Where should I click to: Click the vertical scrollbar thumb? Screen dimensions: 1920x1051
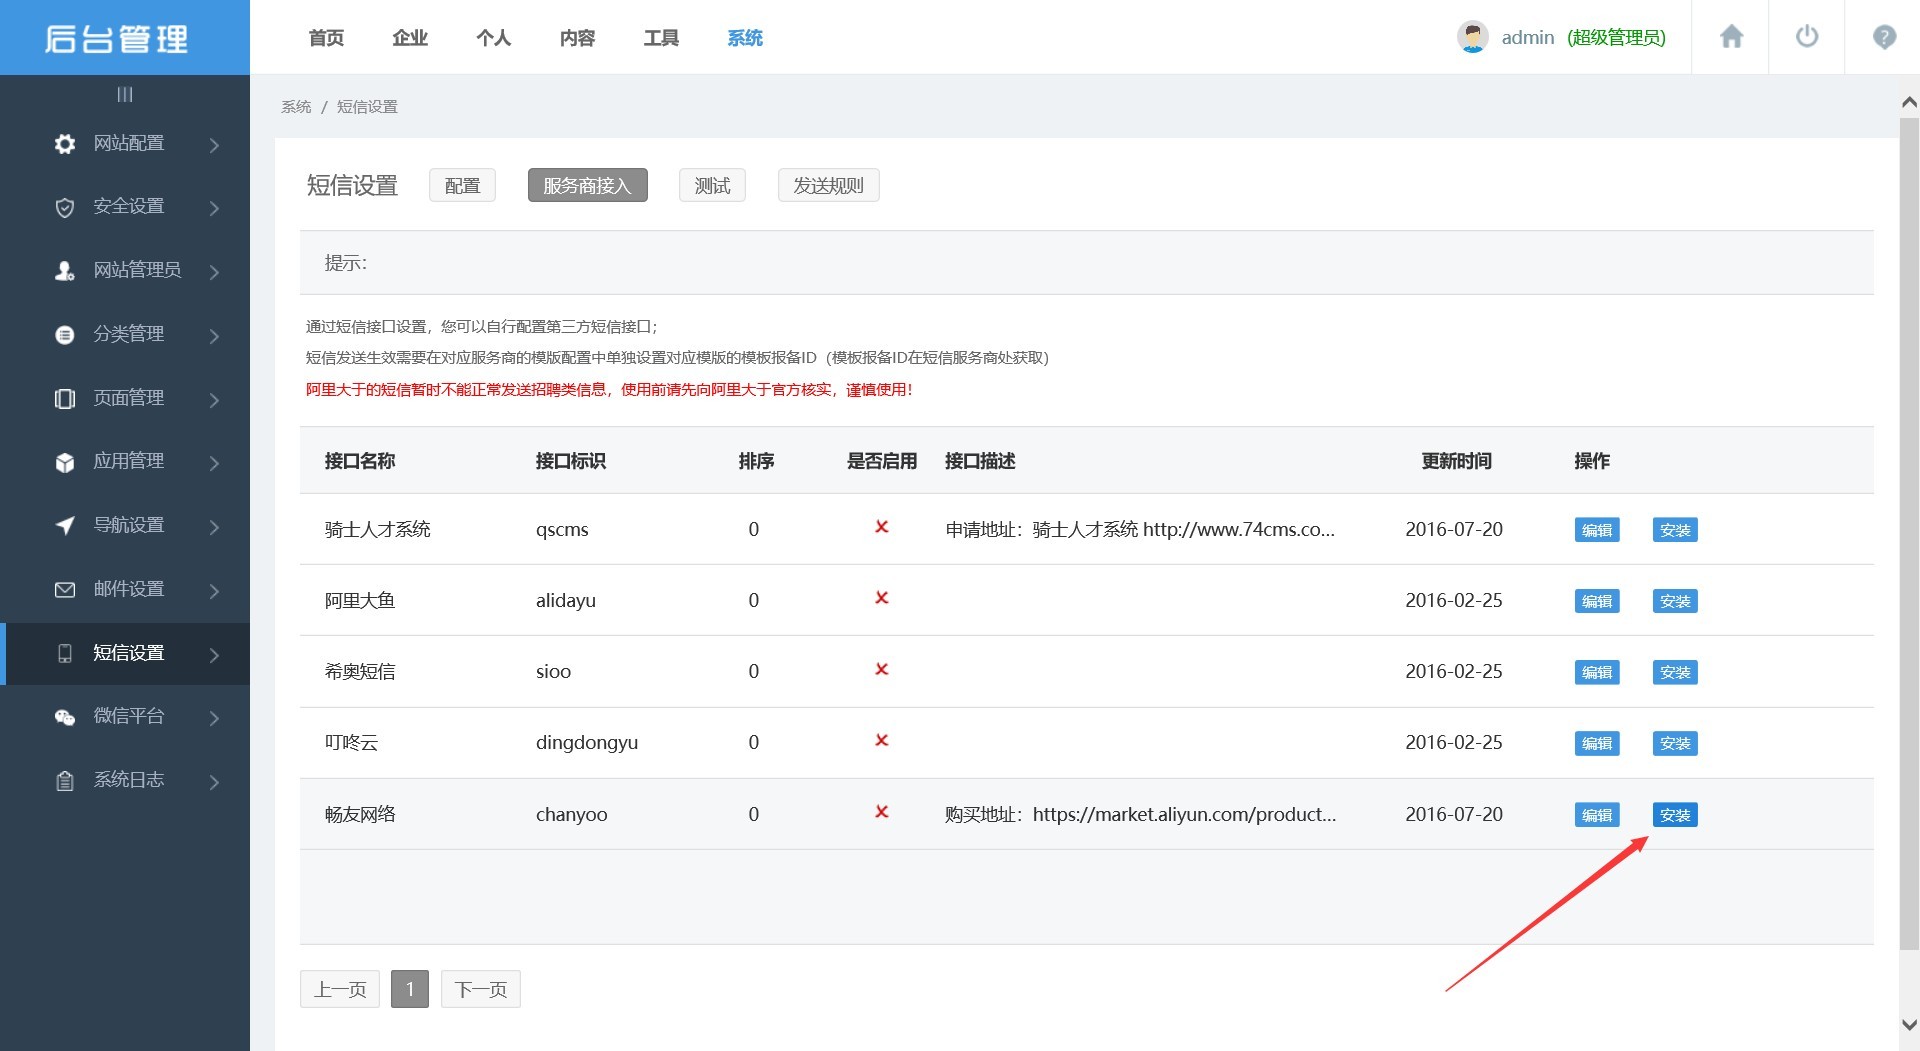[1909, 533]
